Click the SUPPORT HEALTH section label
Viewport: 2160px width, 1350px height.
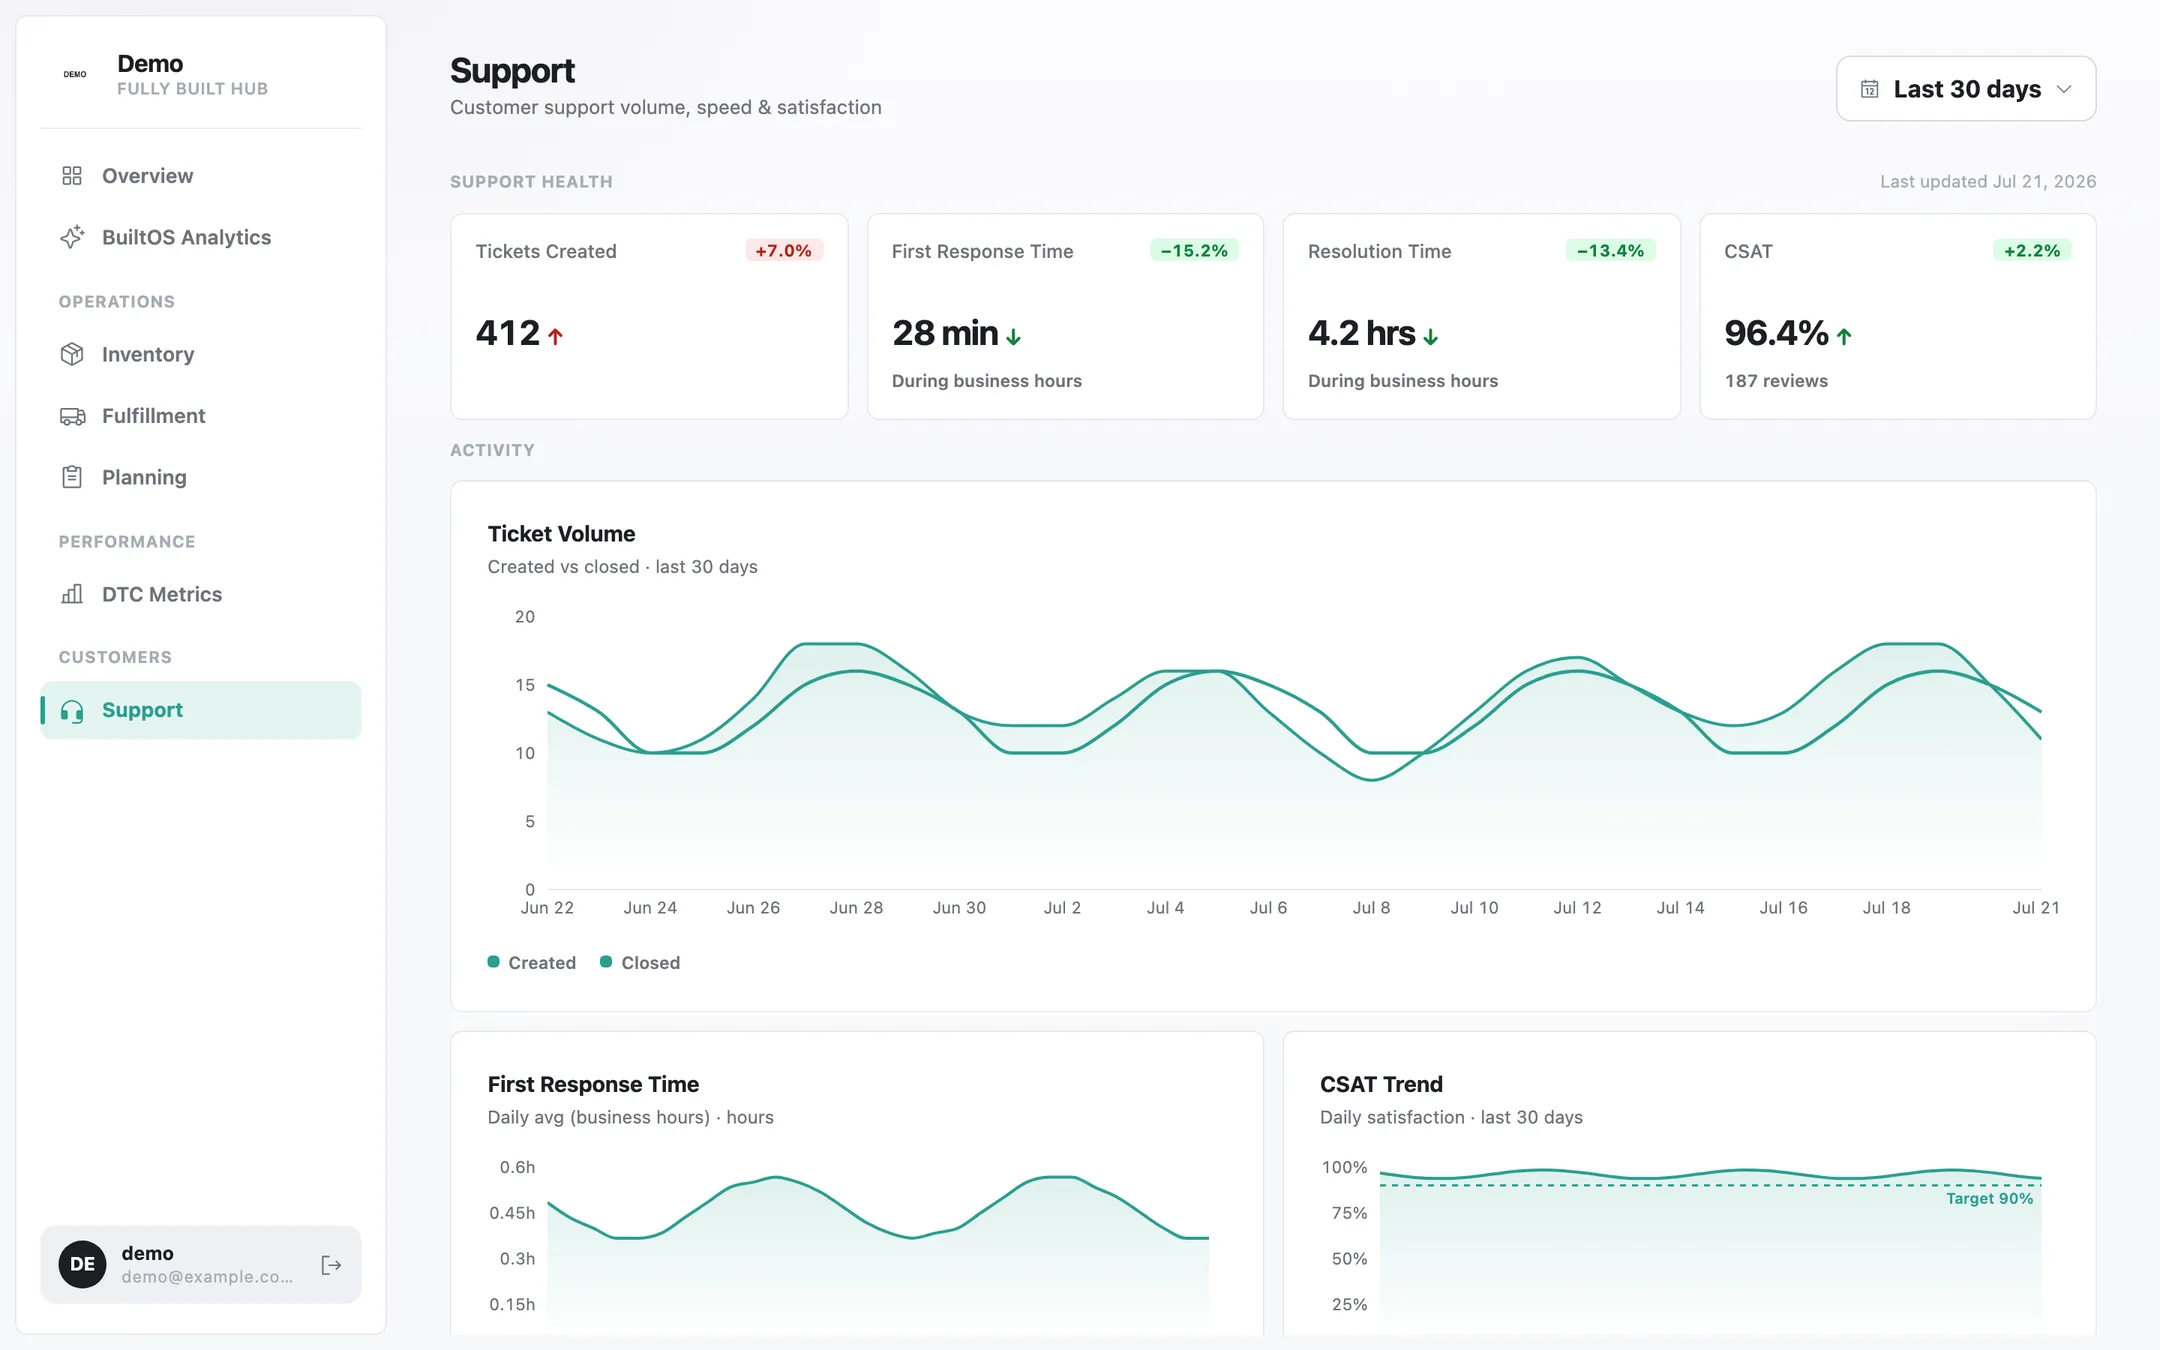(531, 182)
